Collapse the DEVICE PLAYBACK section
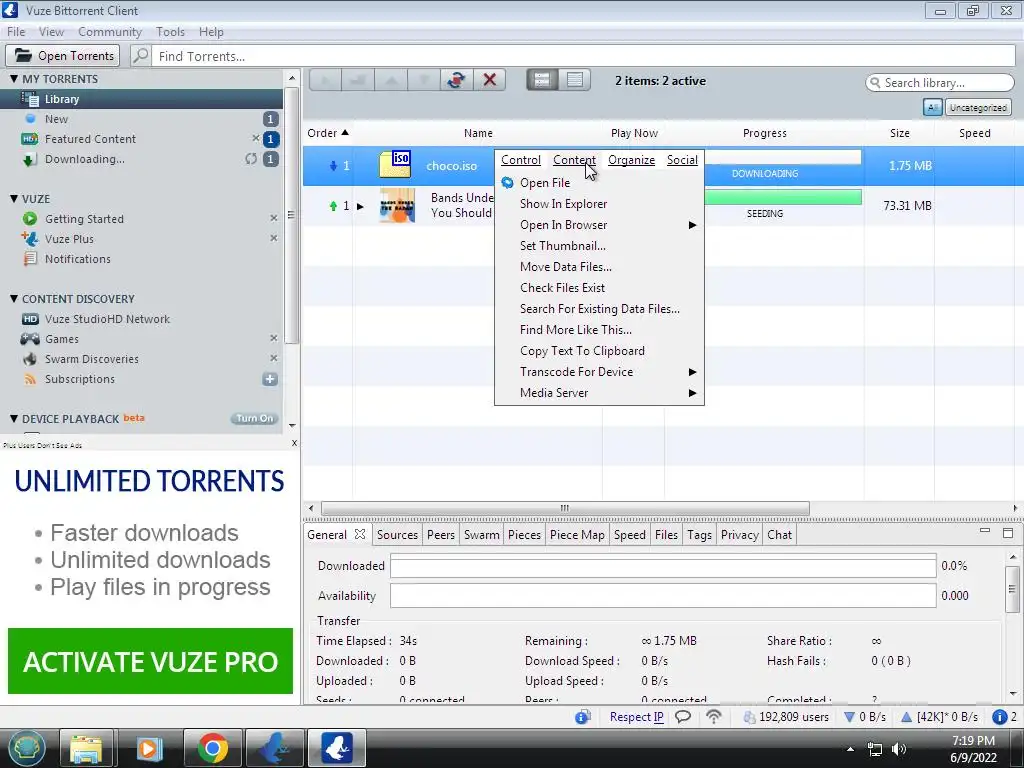The image size is (1024, 768). pos(14,419)
